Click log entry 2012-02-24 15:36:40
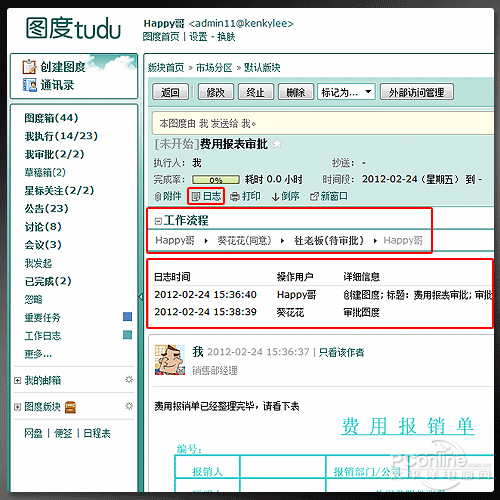Screen dimensions: 500x500 [205, 295]
